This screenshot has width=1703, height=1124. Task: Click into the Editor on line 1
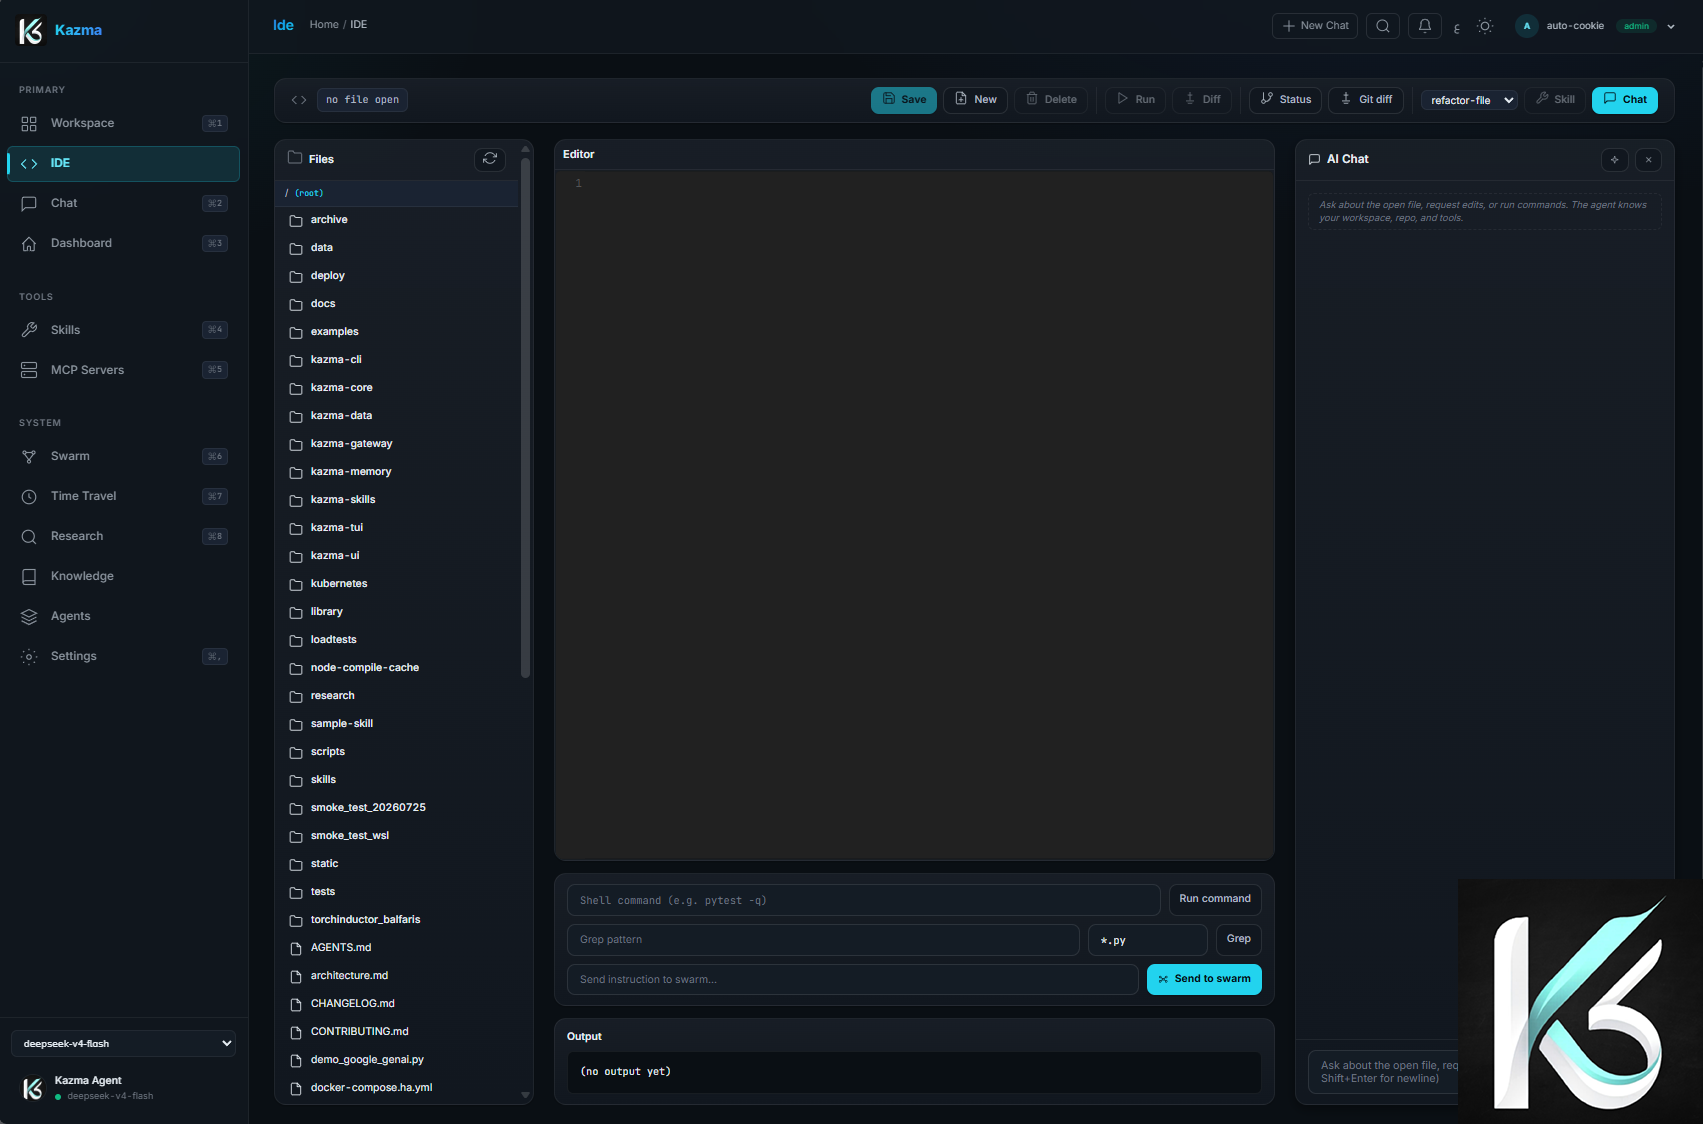(930, 184)
